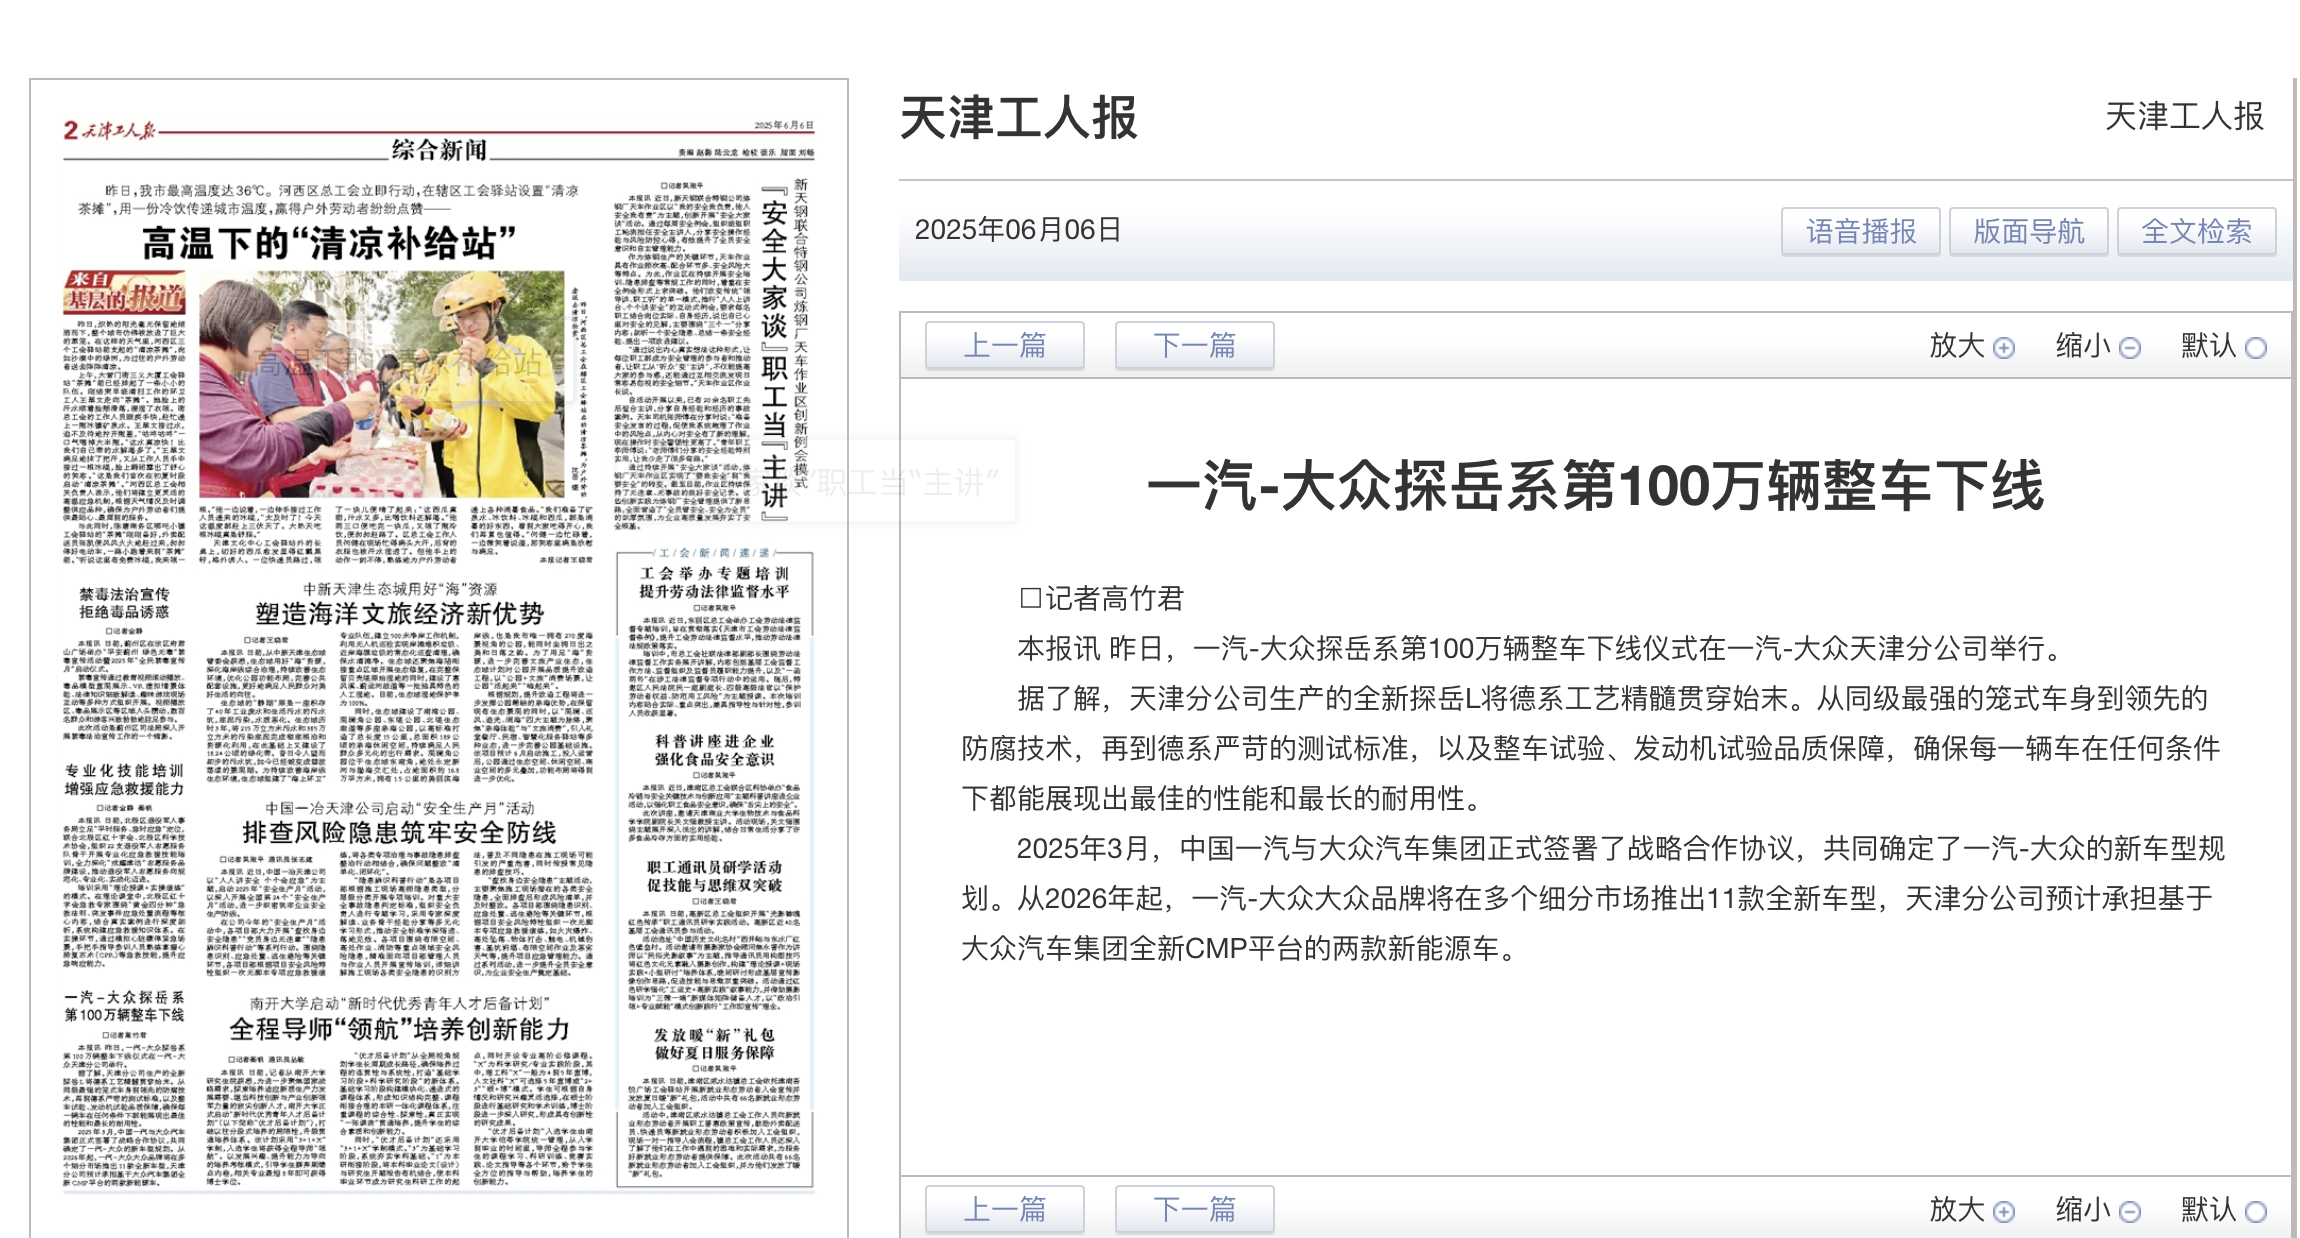Open article 高温下的"清凉补给站" on the page
The width and height of the screenshot is (2300, 1238).
pos(329,243)
